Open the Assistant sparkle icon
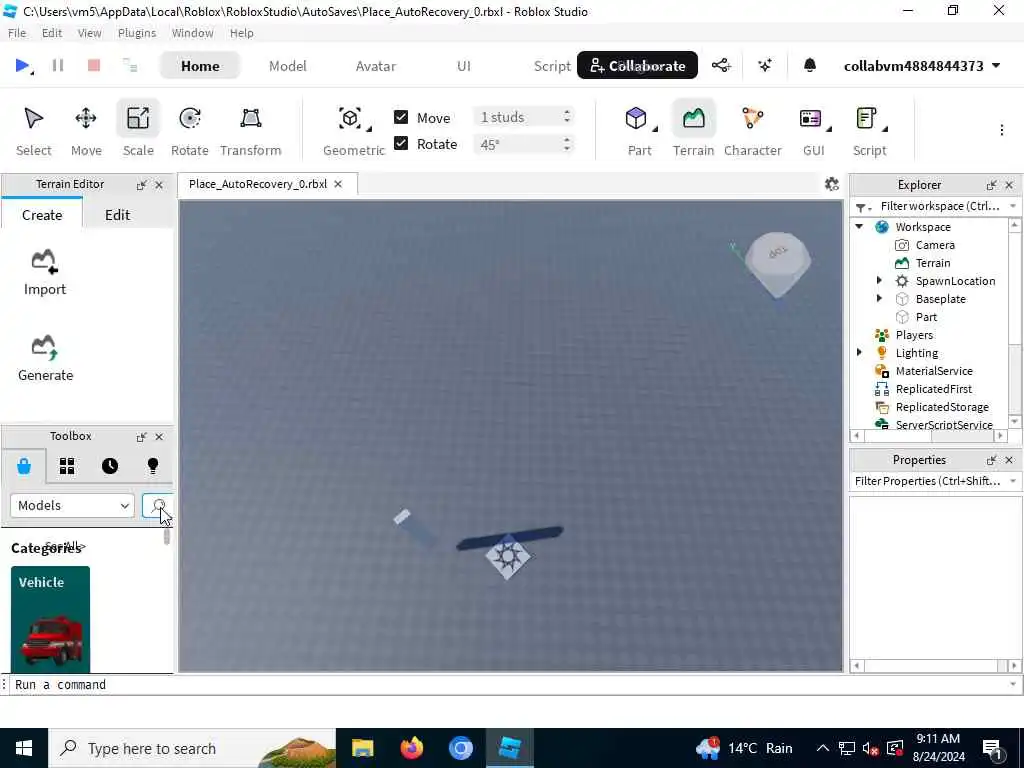Viewport: 1024px width, 768px height. pos(765,65)
